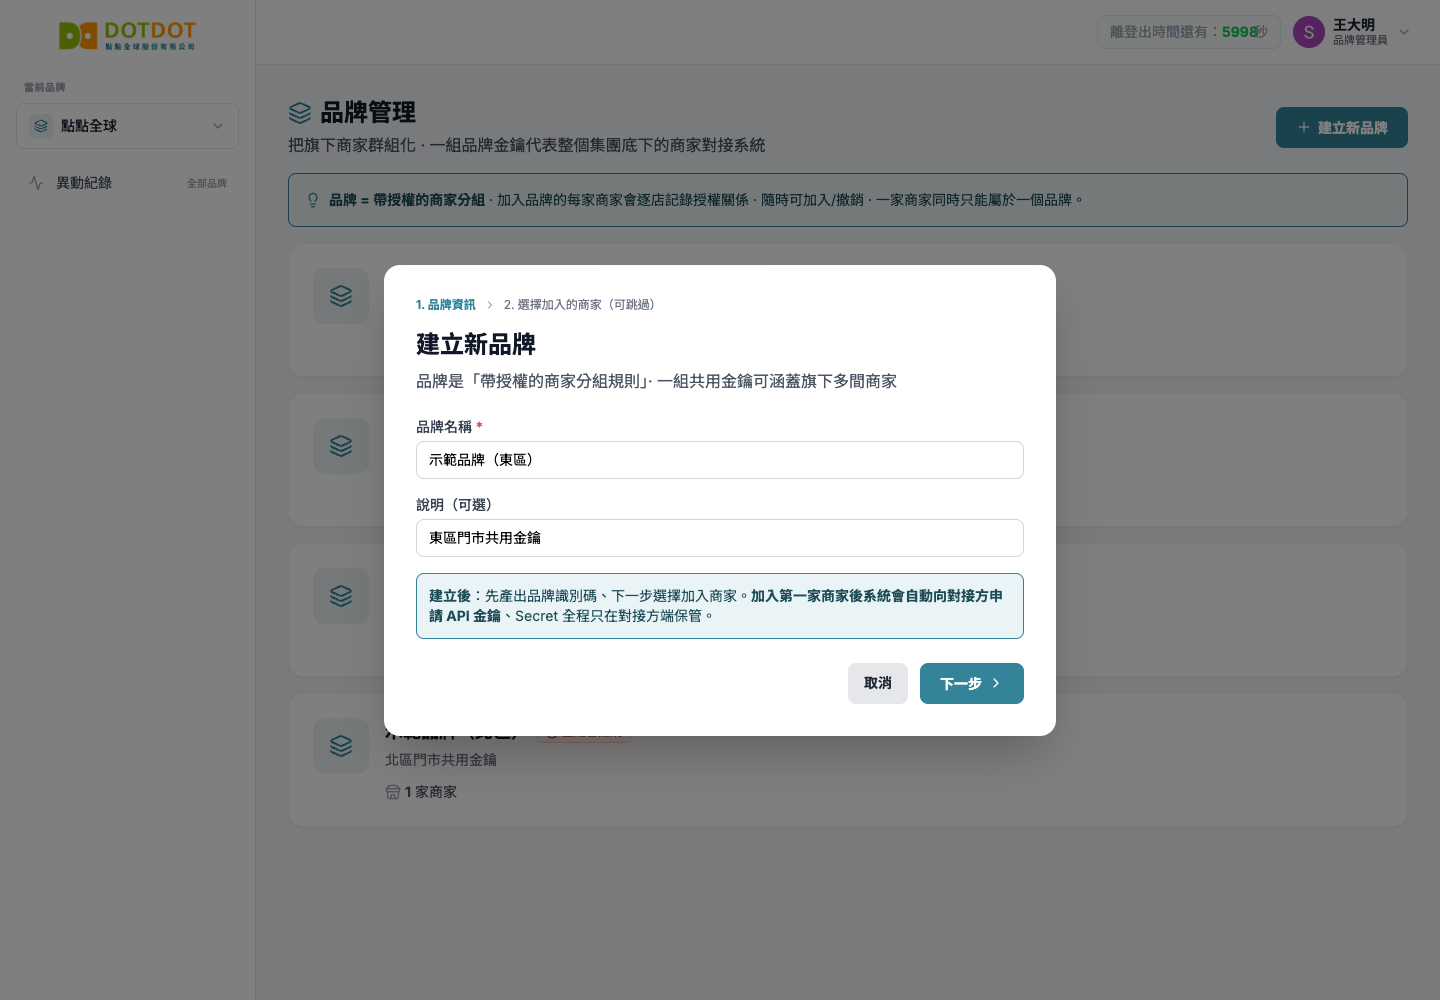Image resolution: width=1440 pixels, height=1000 pixels.
Task: Click the 離登出時間還有 session timer
Action: pos(1189,32)
